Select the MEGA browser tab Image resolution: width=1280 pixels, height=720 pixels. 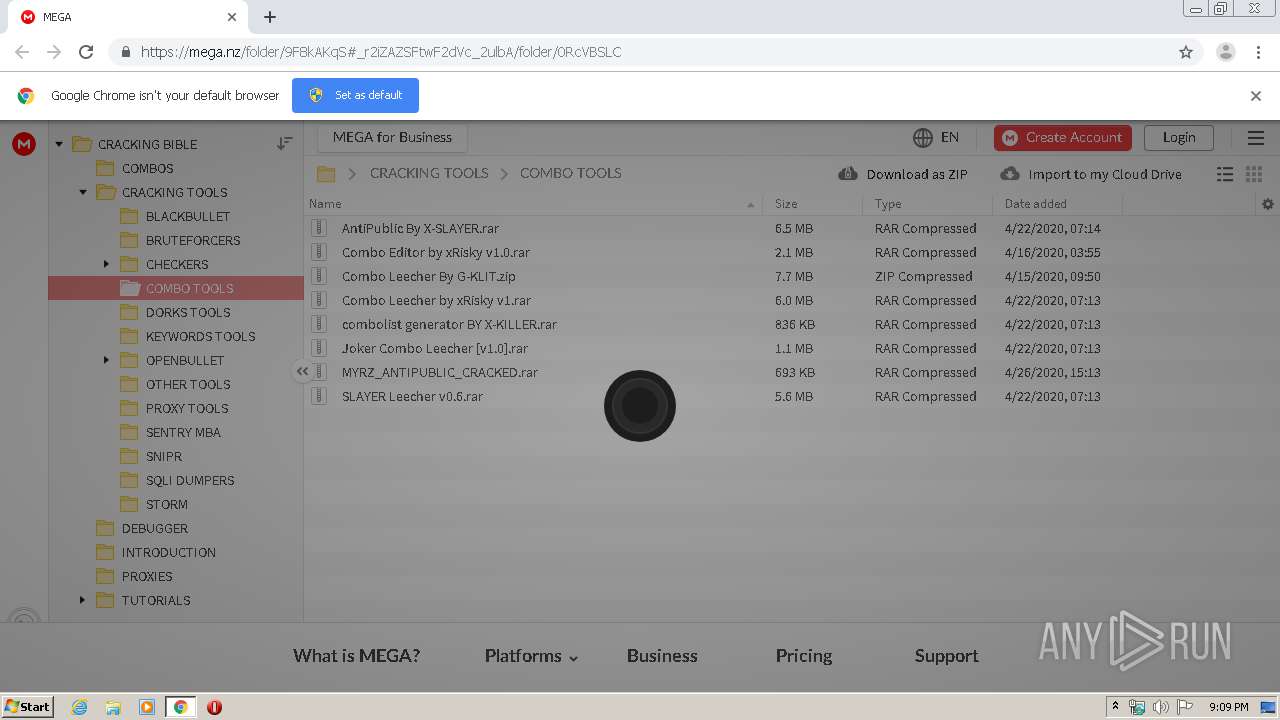pos(128,17)
